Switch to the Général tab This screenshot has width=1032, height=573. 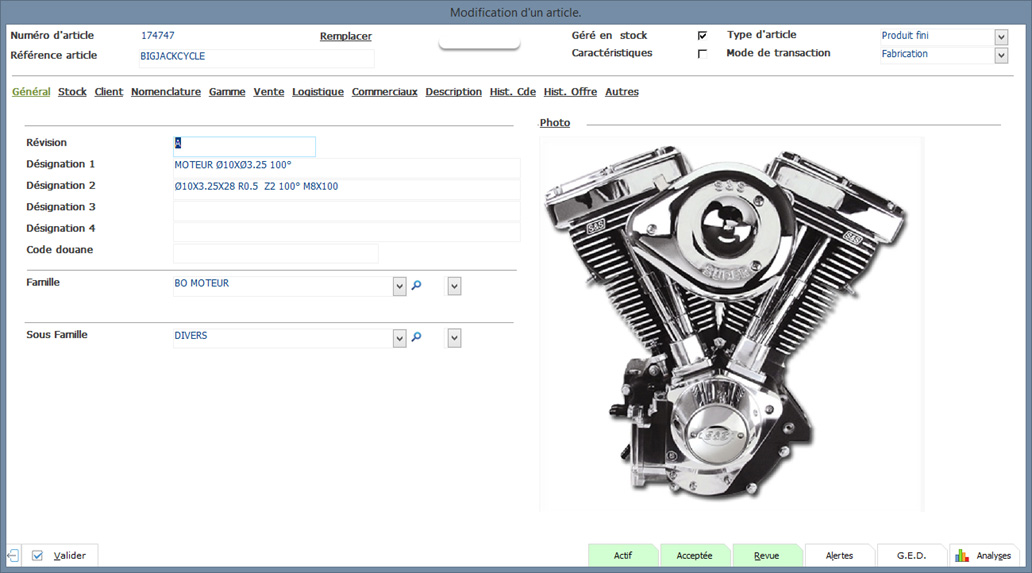point(31,91)
